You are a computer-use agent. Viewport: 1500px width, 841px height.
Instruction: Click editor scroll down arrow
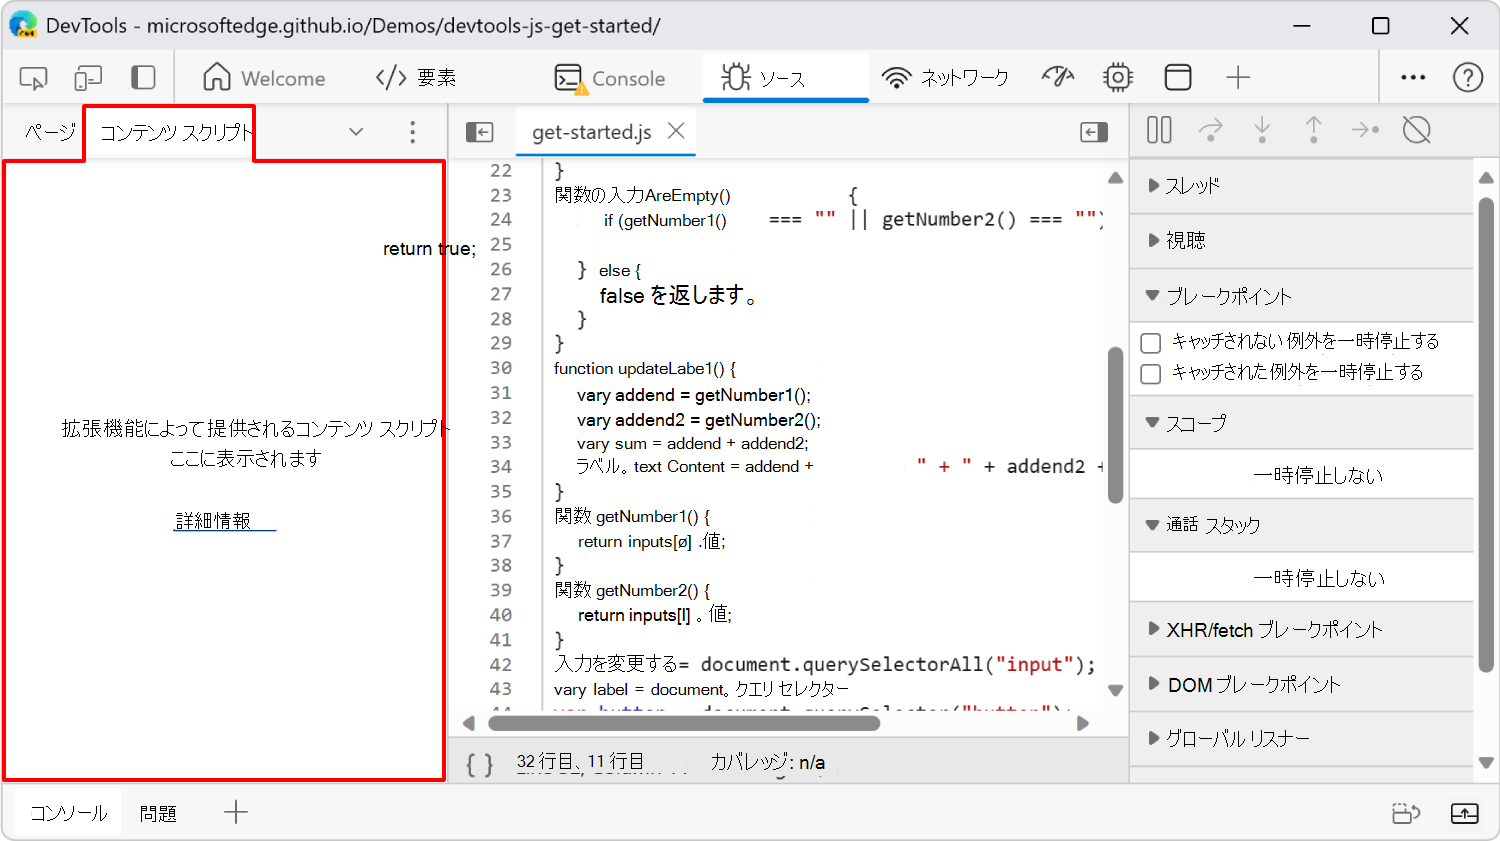(x=1115, y=690)
